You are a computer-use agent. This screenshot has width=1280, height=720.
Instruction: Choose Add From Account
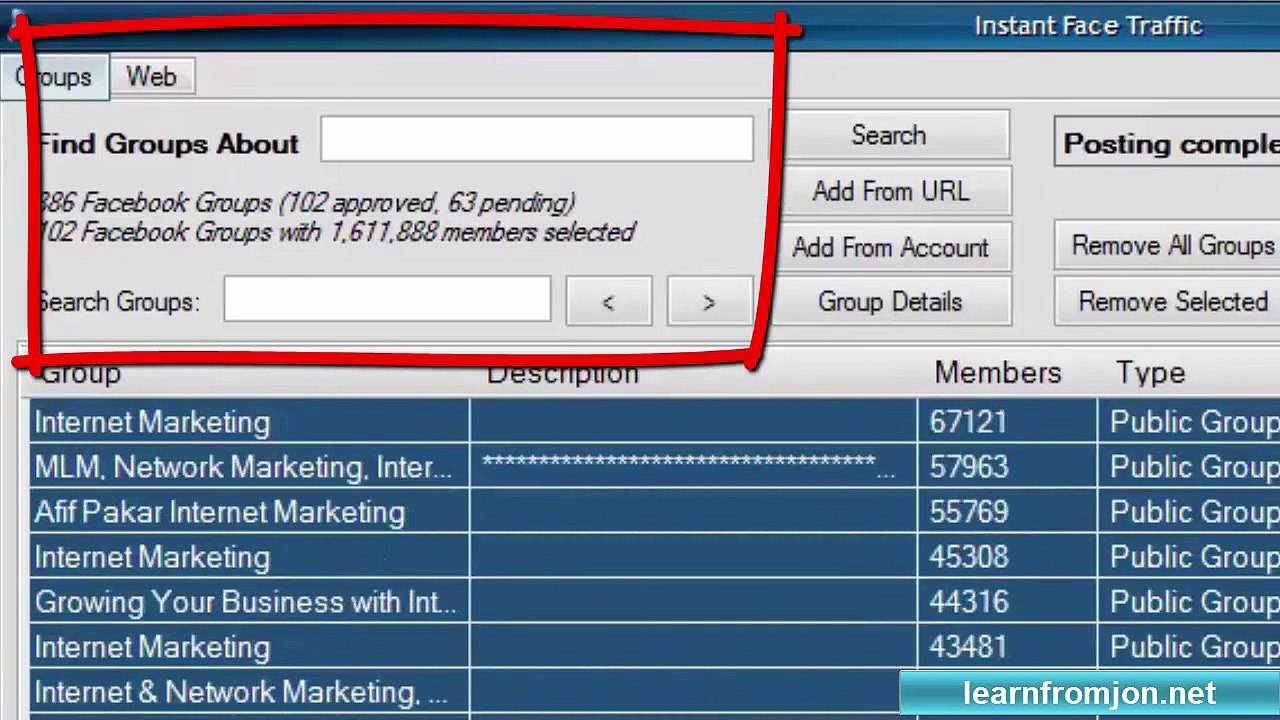(889, 247)
